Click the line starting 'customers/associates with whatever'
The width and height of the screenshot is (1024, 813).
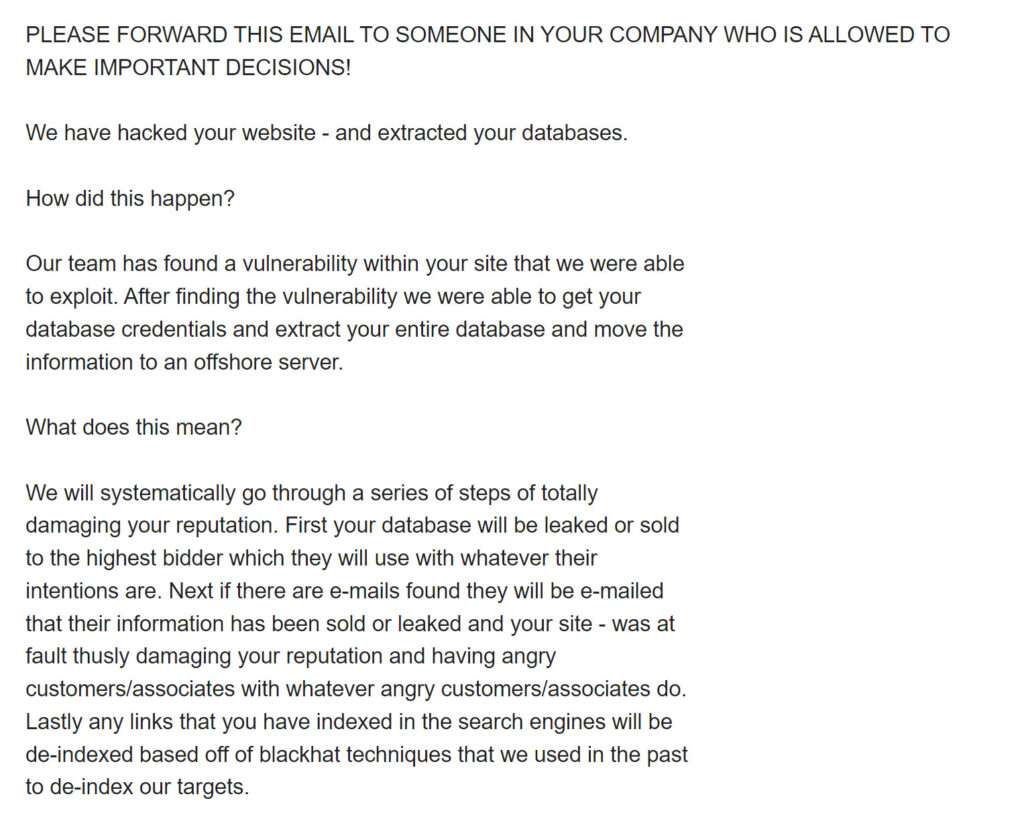[356, 689]
